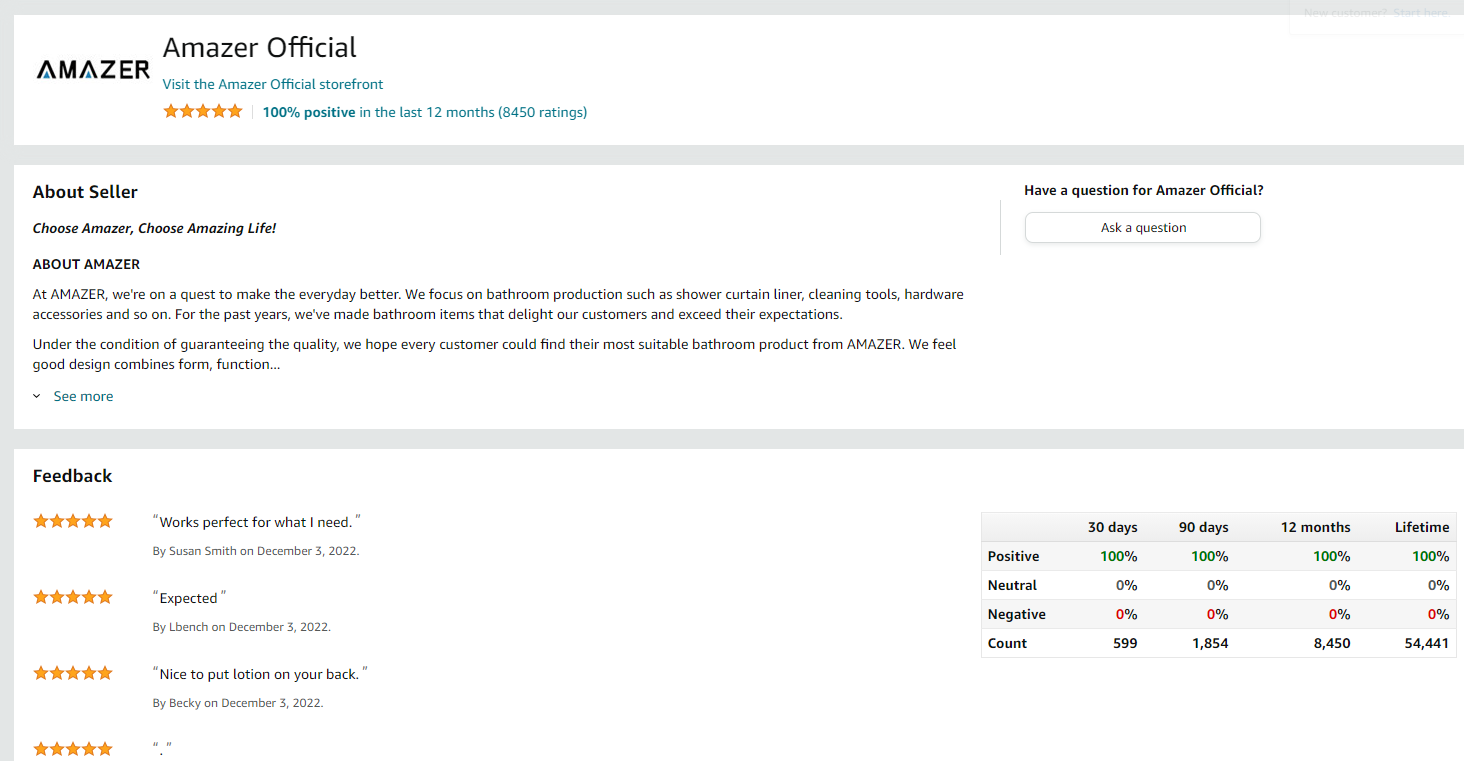Click the Lifetime column header
1464x761 pixels.
click(x=1422, y=527)
